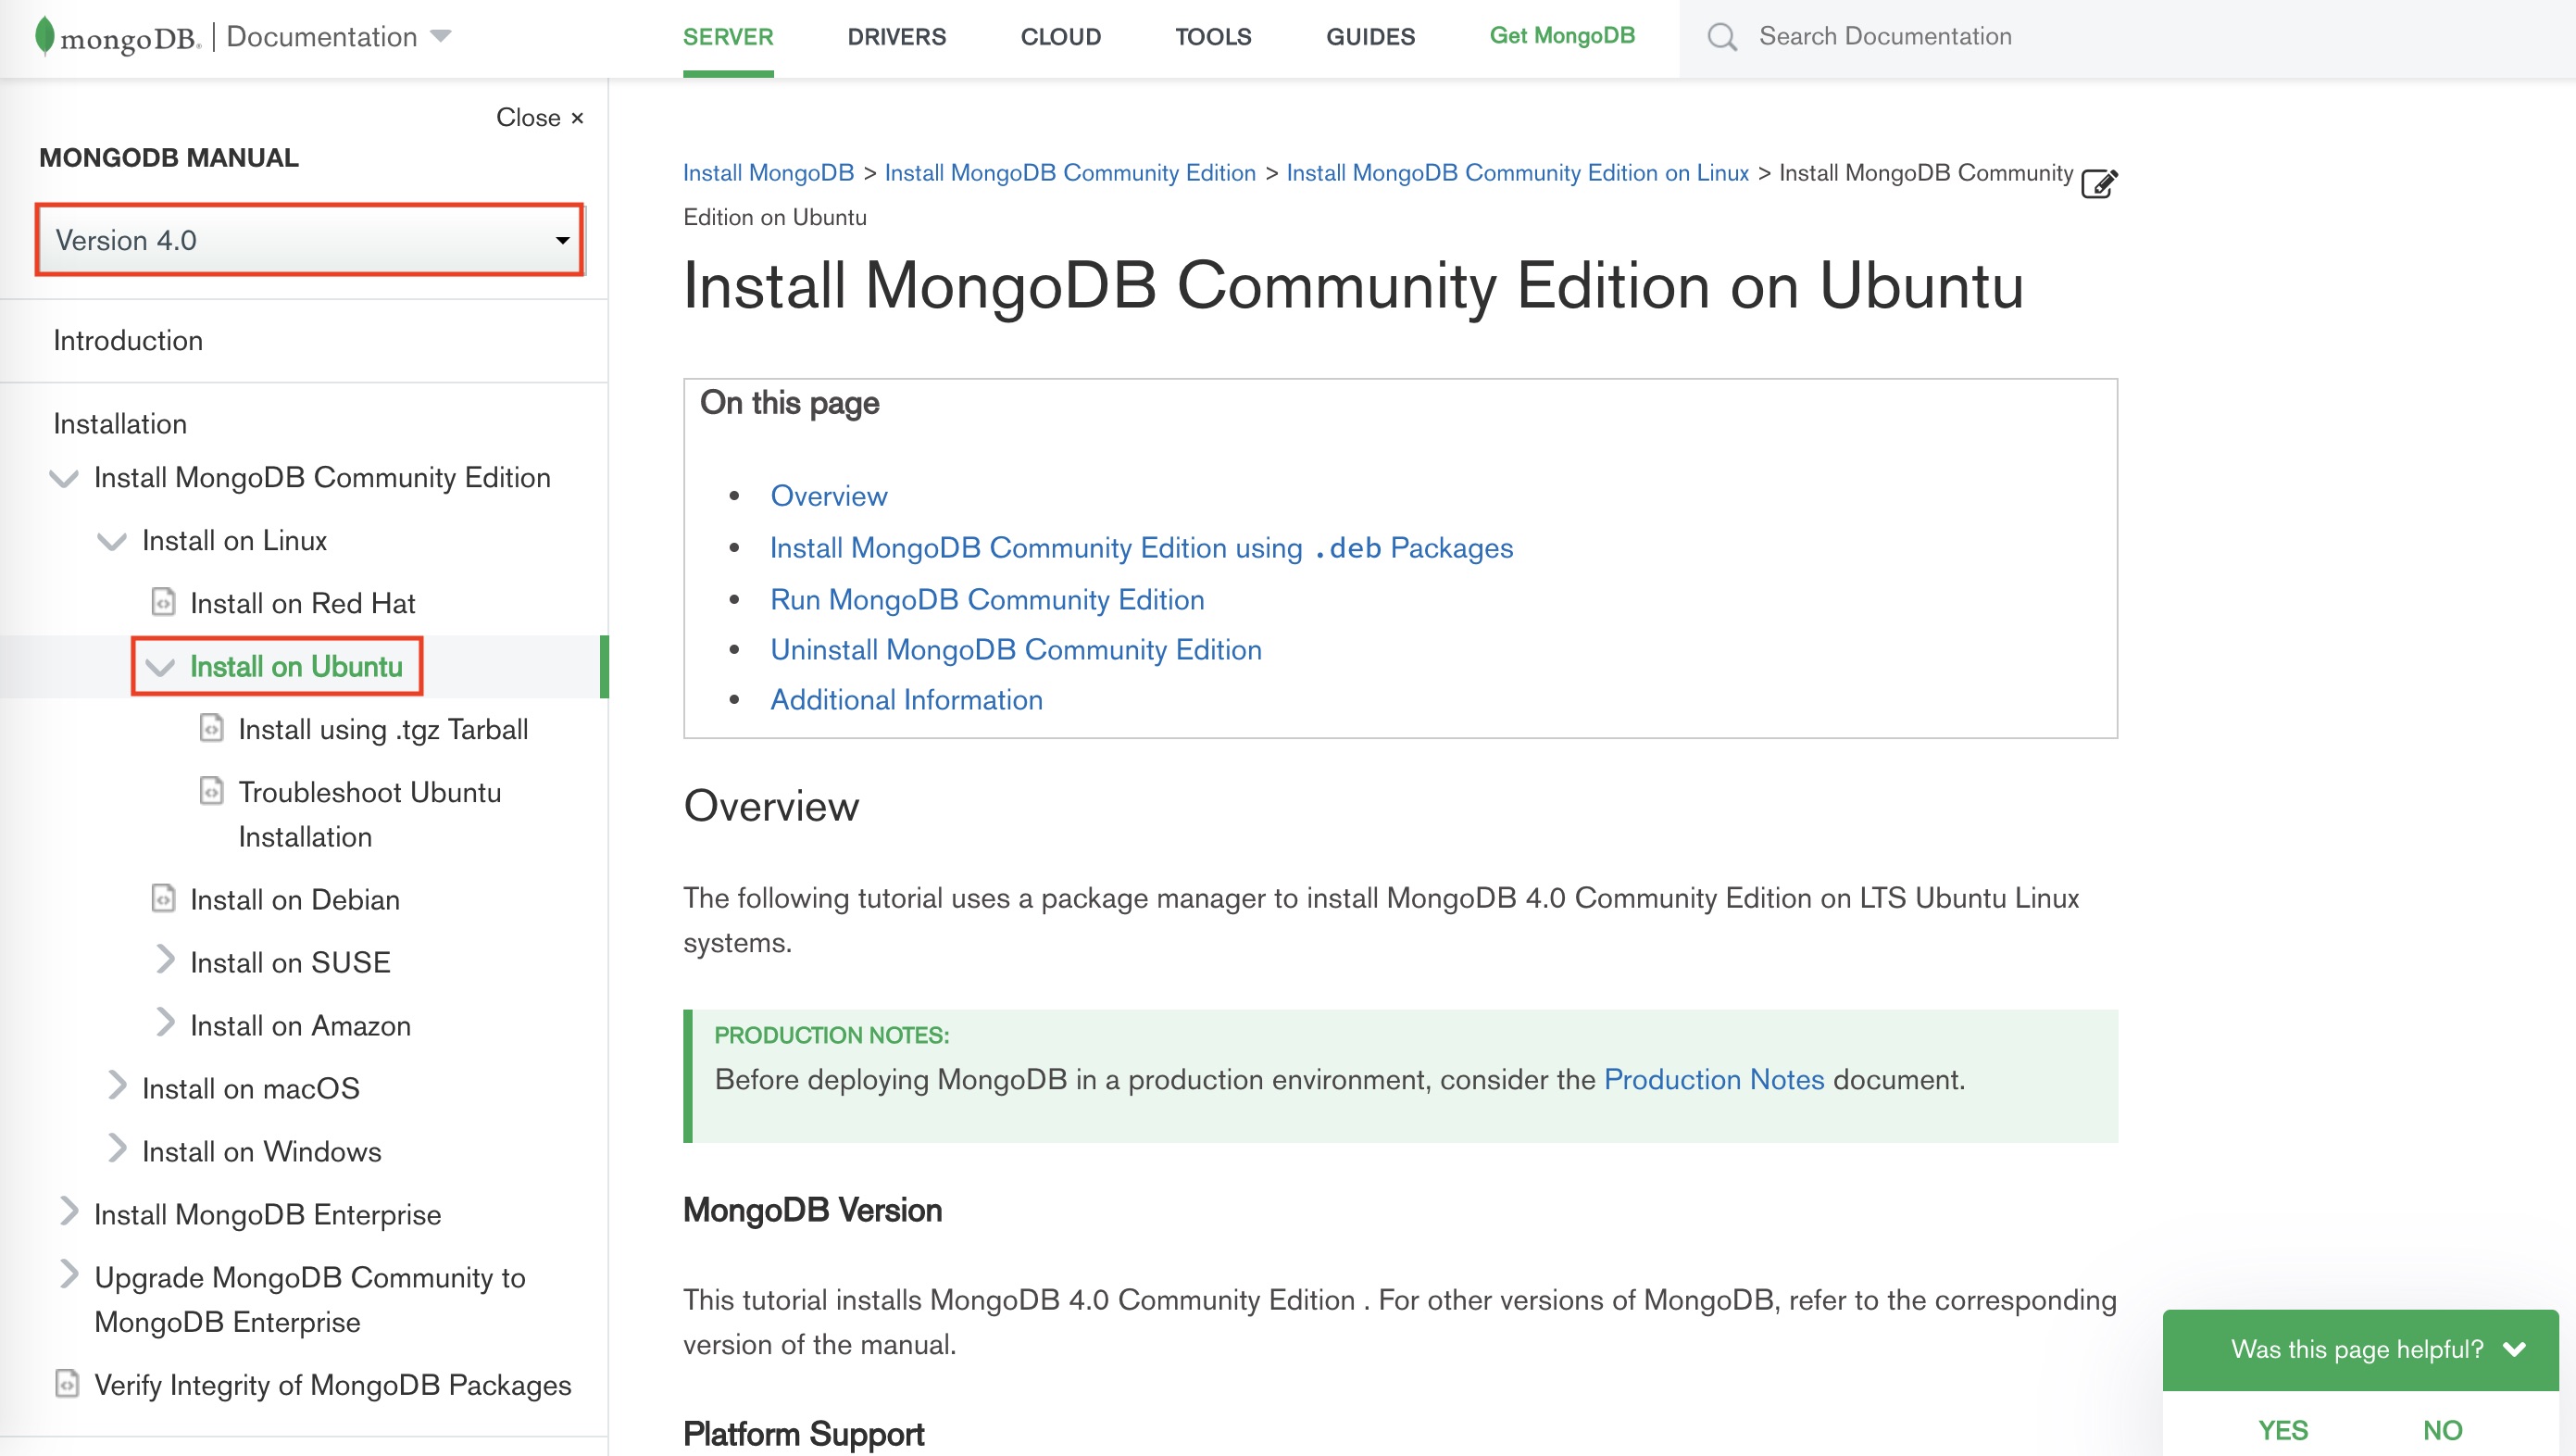Collapse Install MongoDB Community Edition section
Image resolution: width=2576 pixels, height=1456 pixels.
64,479
